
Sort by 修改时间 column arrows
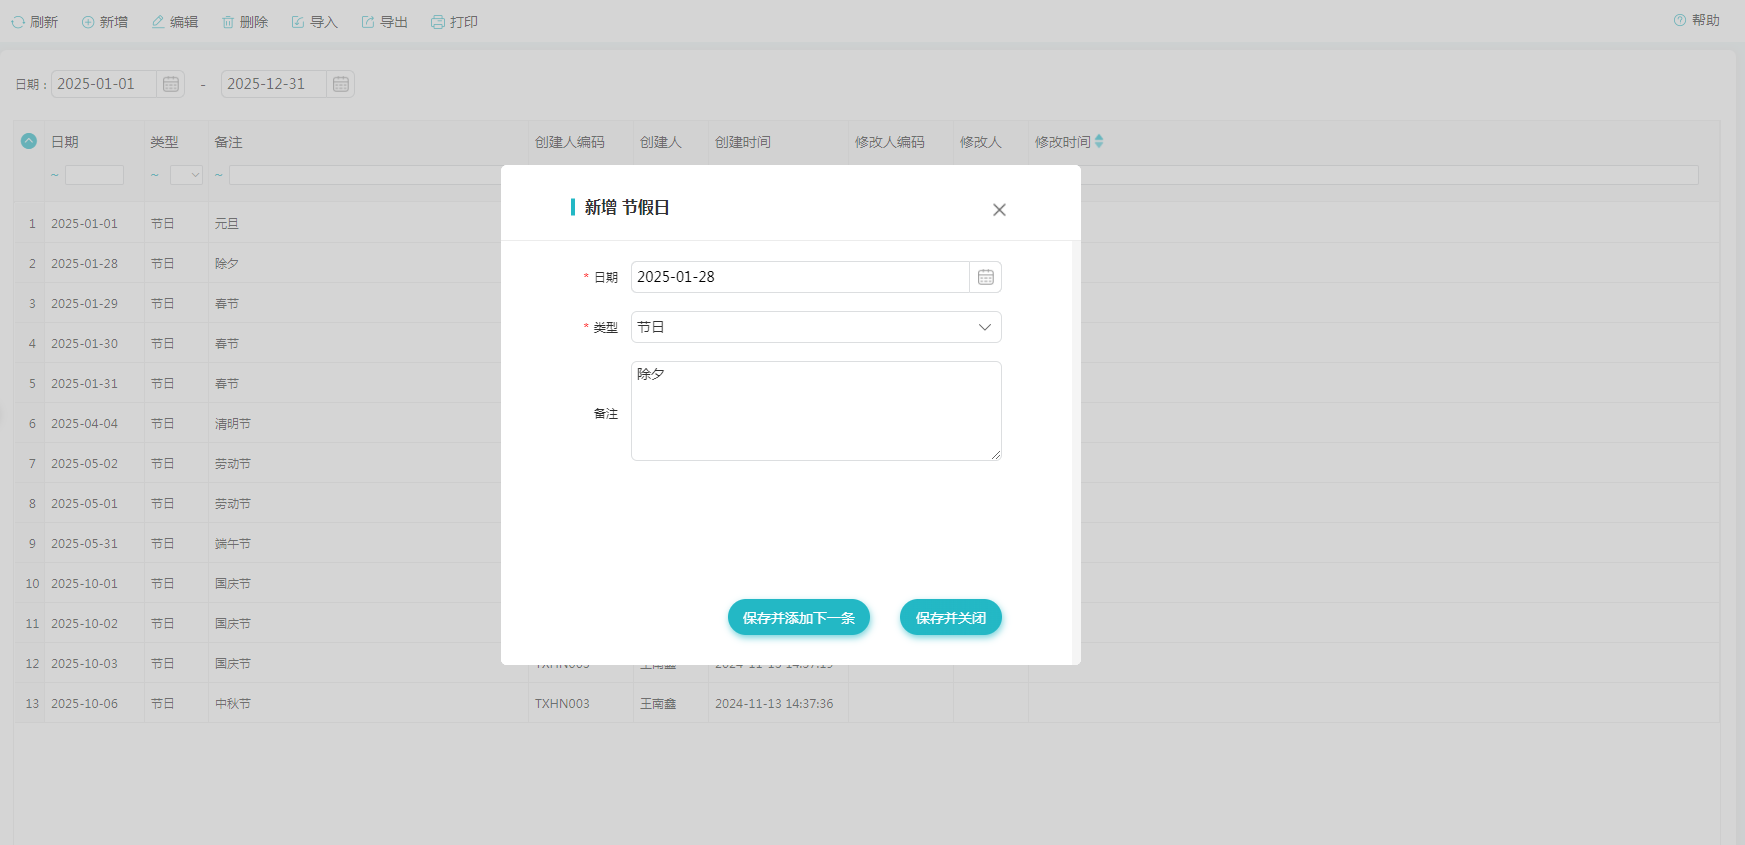pyautogui.click(x=1099, y=141)
